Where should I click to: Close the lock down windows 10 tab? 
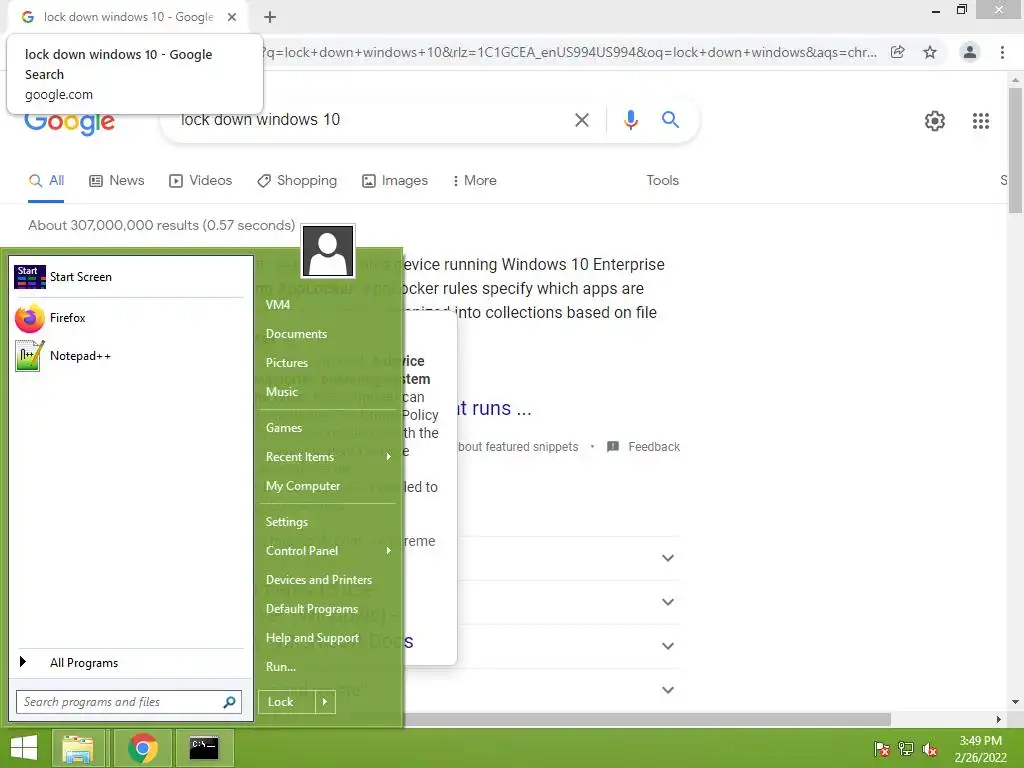click(x=232, y=17)
